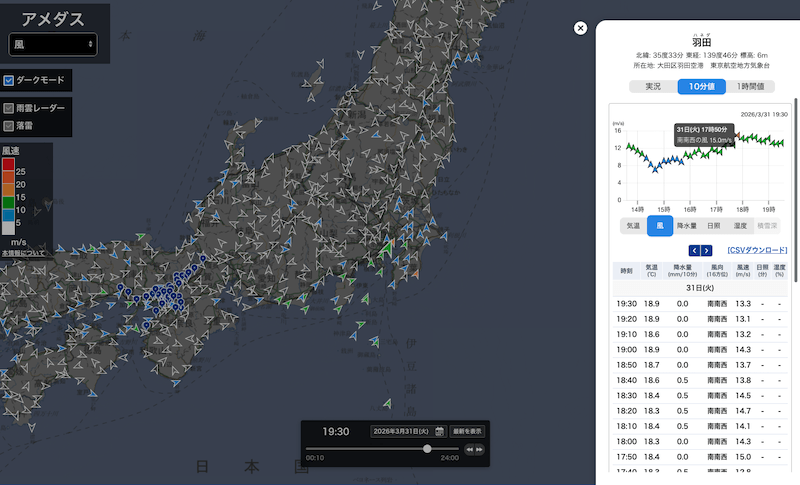Open the calendar date picker icon
This screenshot has width=800, height=485.
coord(439,431)
